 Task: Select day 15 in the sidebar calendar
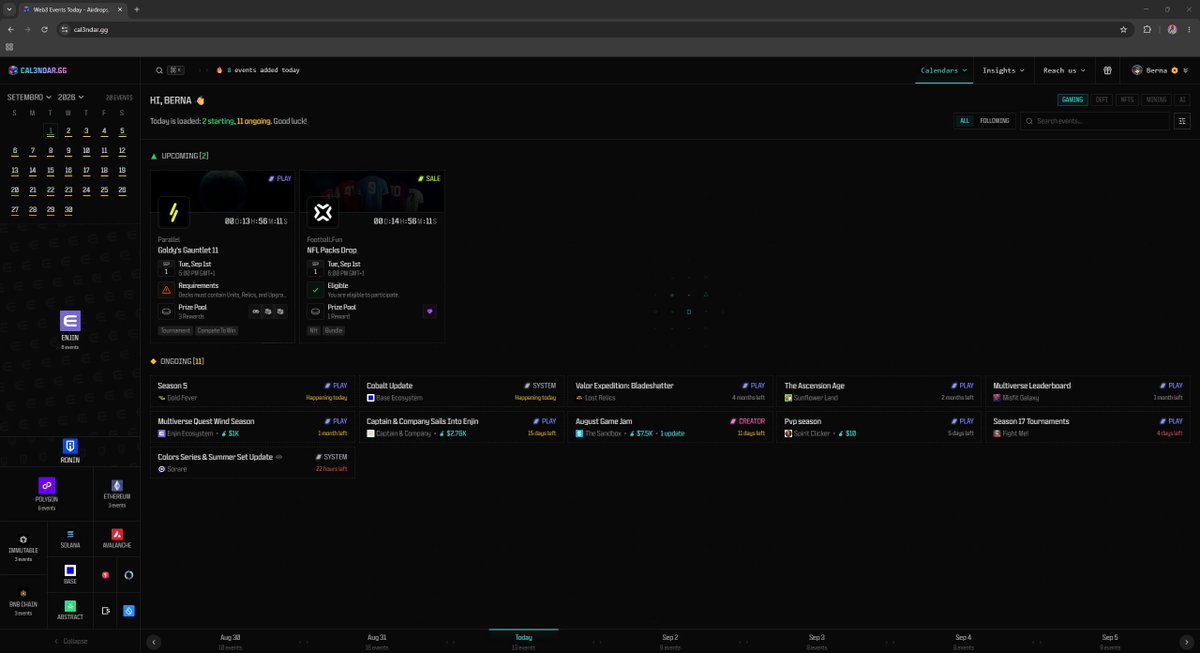point(50,171)
